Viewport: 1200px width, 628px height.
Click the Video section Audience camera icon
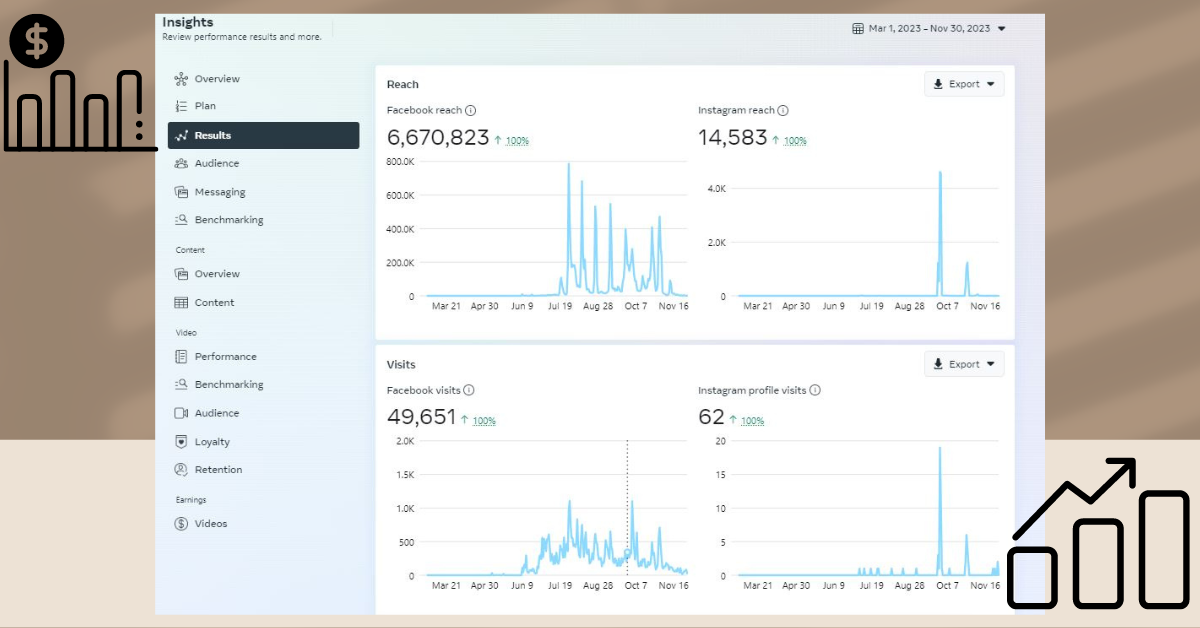pyautogui.click(x=181, y=413)
